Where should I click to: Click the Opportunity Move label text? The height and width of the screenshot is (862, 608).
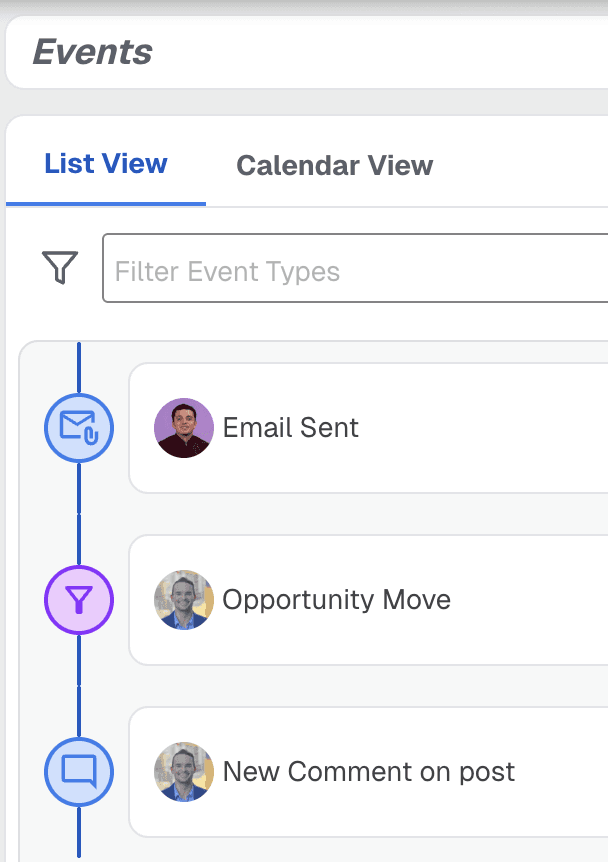[x=337, y=600]
